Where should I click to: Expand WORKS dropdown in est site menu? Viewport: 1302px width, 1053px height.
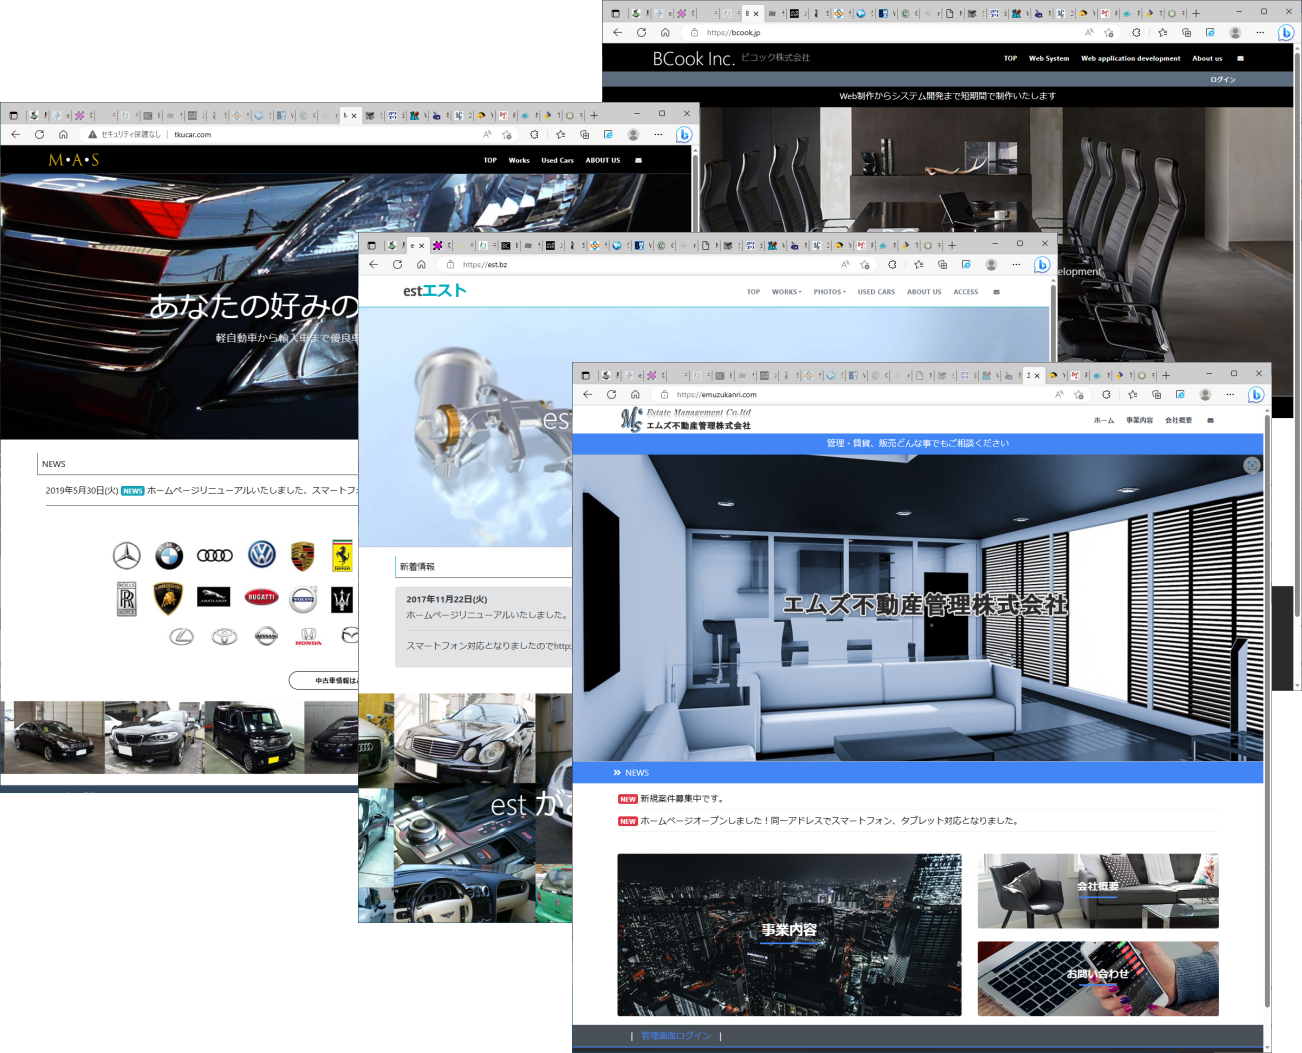(x=786, y=292)
